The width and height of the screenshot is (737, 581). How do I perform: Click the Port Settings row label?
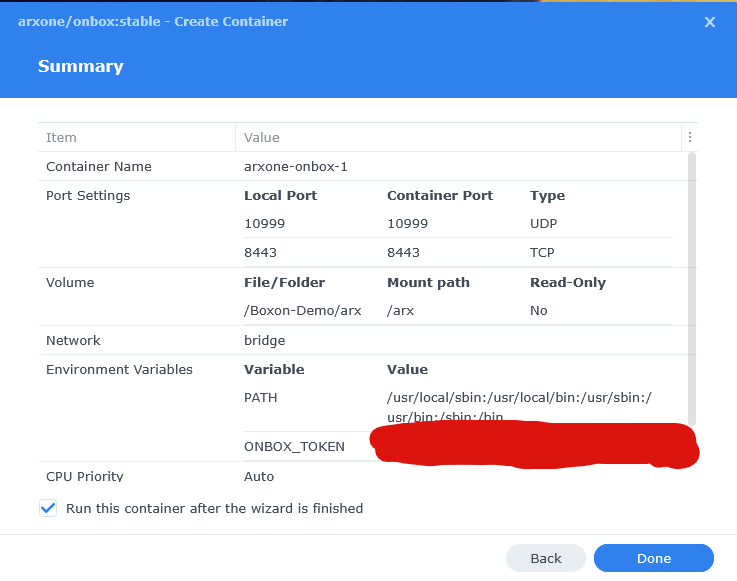[88, 195]
